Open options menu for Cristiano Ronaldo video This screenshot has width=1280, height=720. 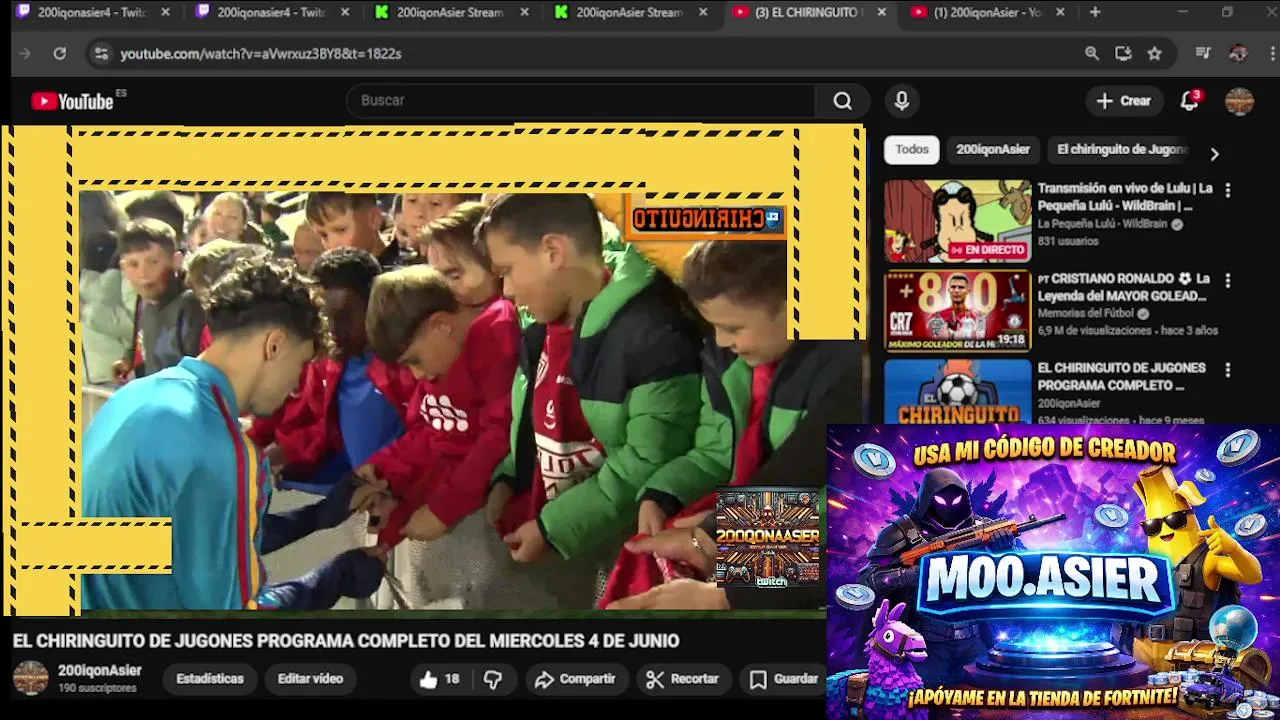[x=1228, y=280]
